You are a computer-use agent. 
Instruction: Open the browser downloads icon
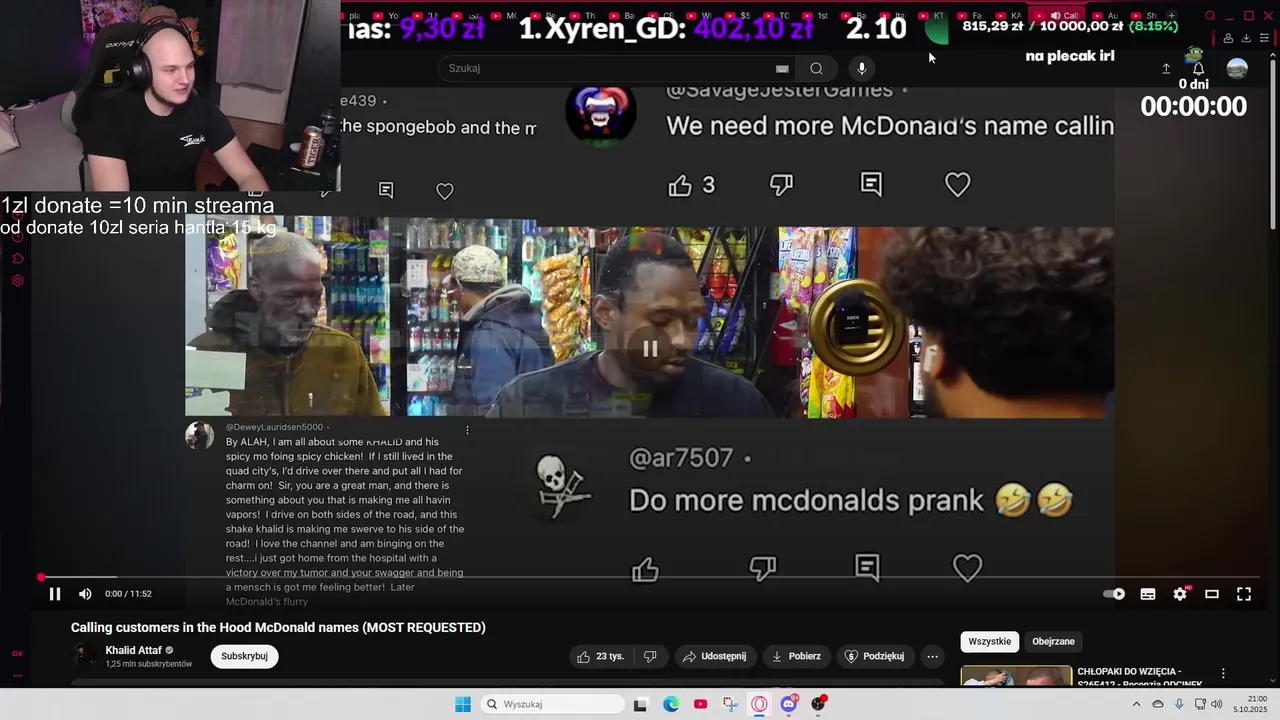click(1246, 38)
